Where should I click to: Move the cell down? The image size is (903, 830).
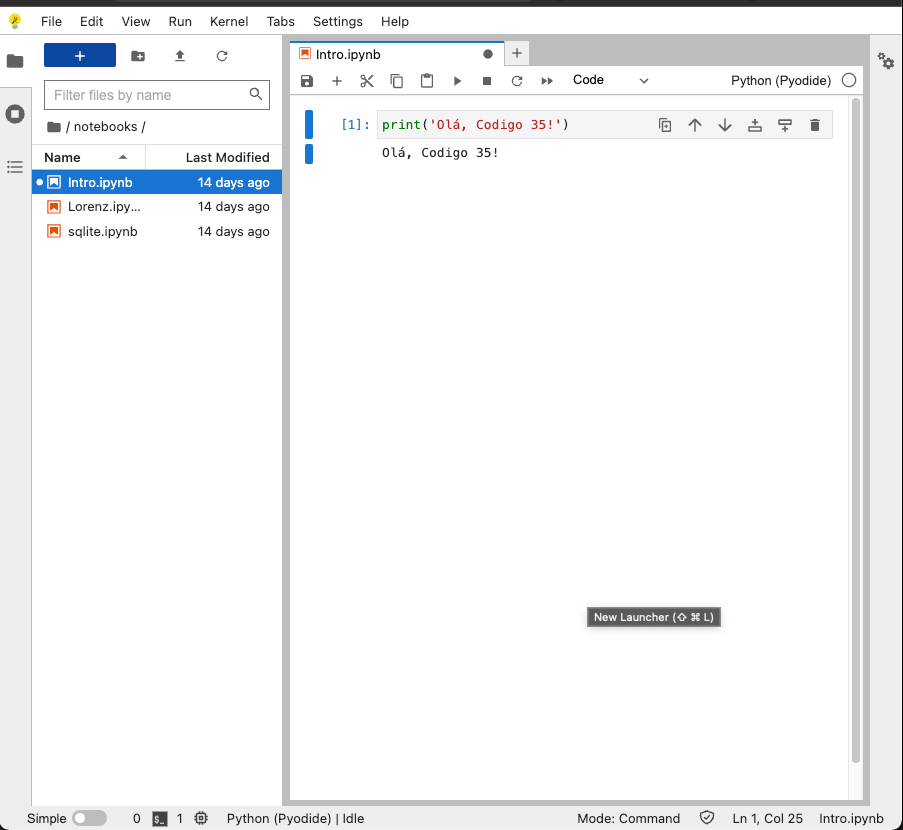coord(725,125)
